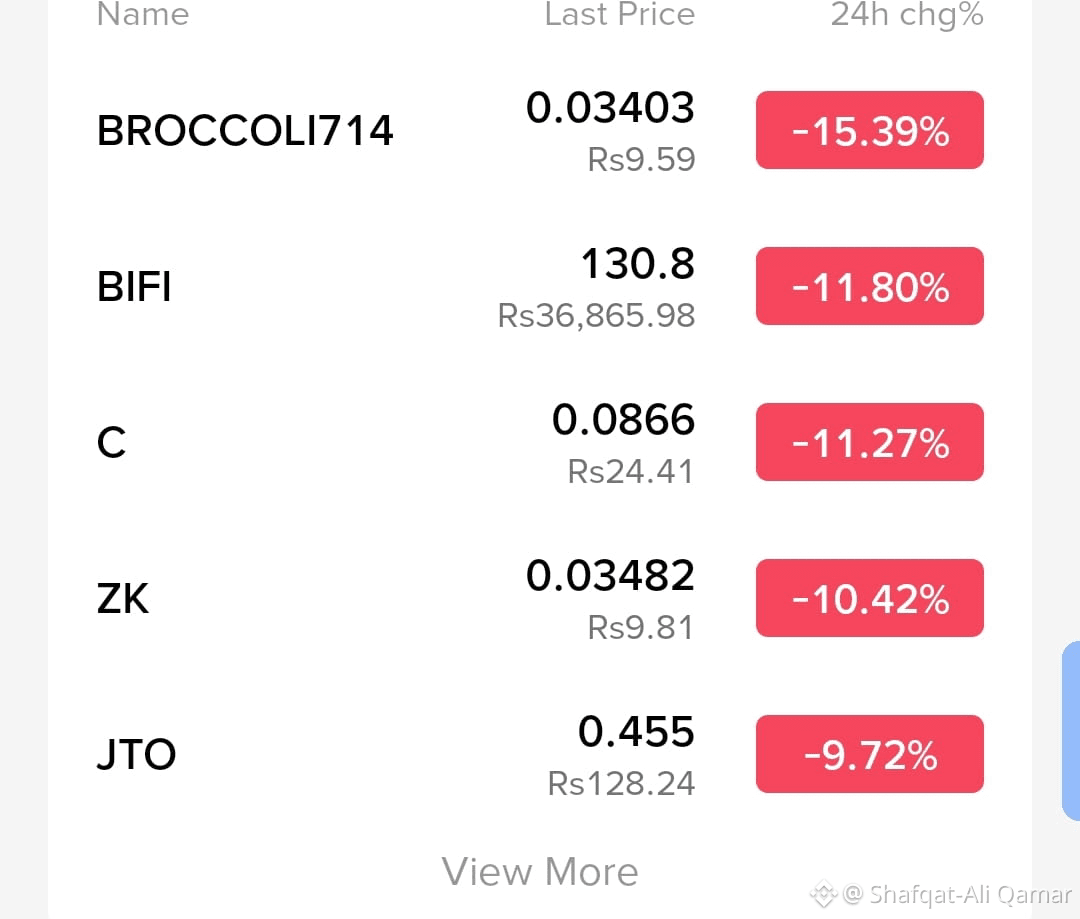Click the -15.39% change badge
The image size is (1080, 919).
(869, 130)
